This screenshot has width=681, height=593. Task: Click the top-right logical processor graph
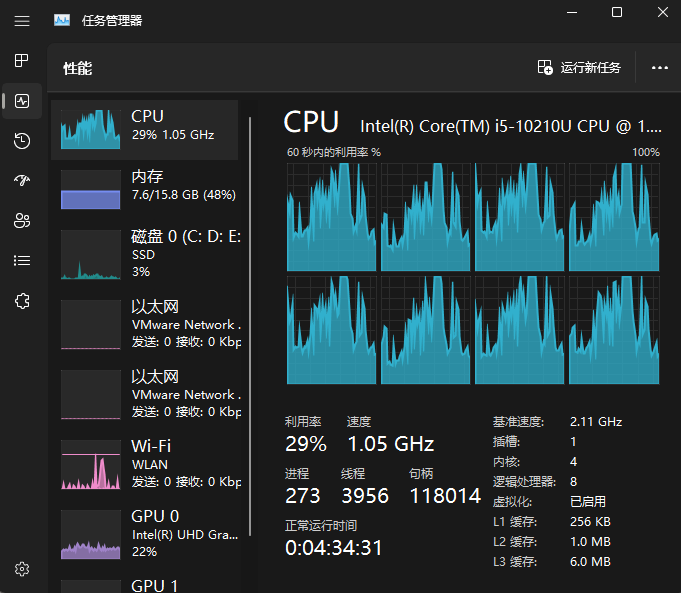click(x=614, y=217)
